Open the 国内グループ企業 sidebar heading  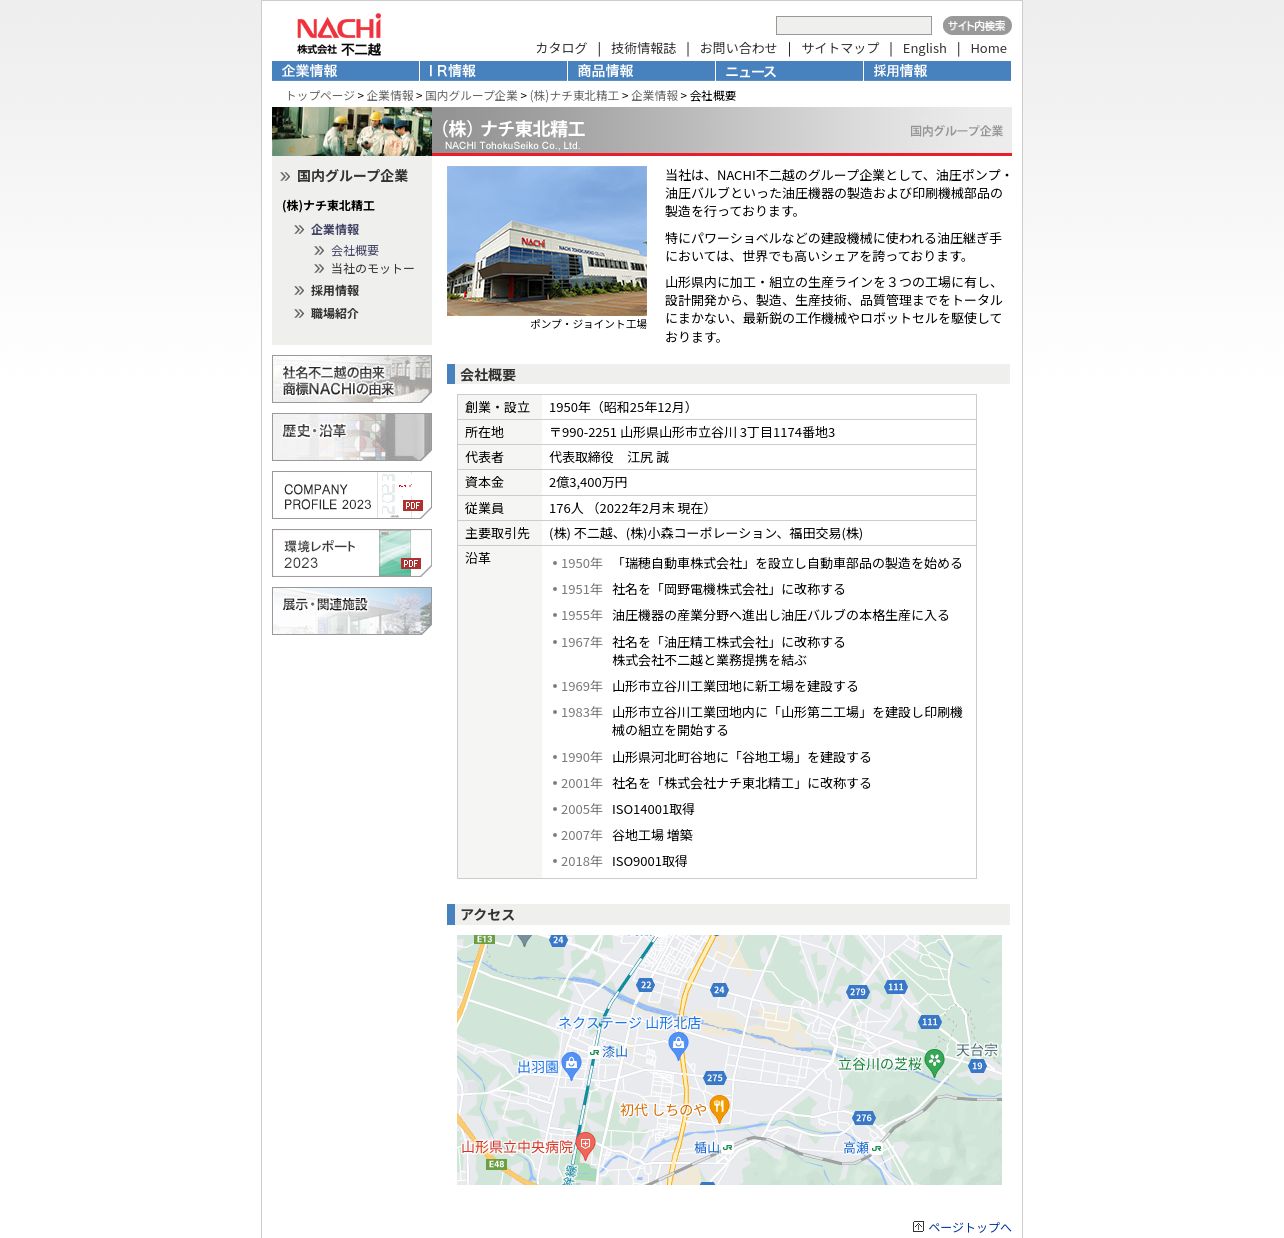(x=352, y=176)
